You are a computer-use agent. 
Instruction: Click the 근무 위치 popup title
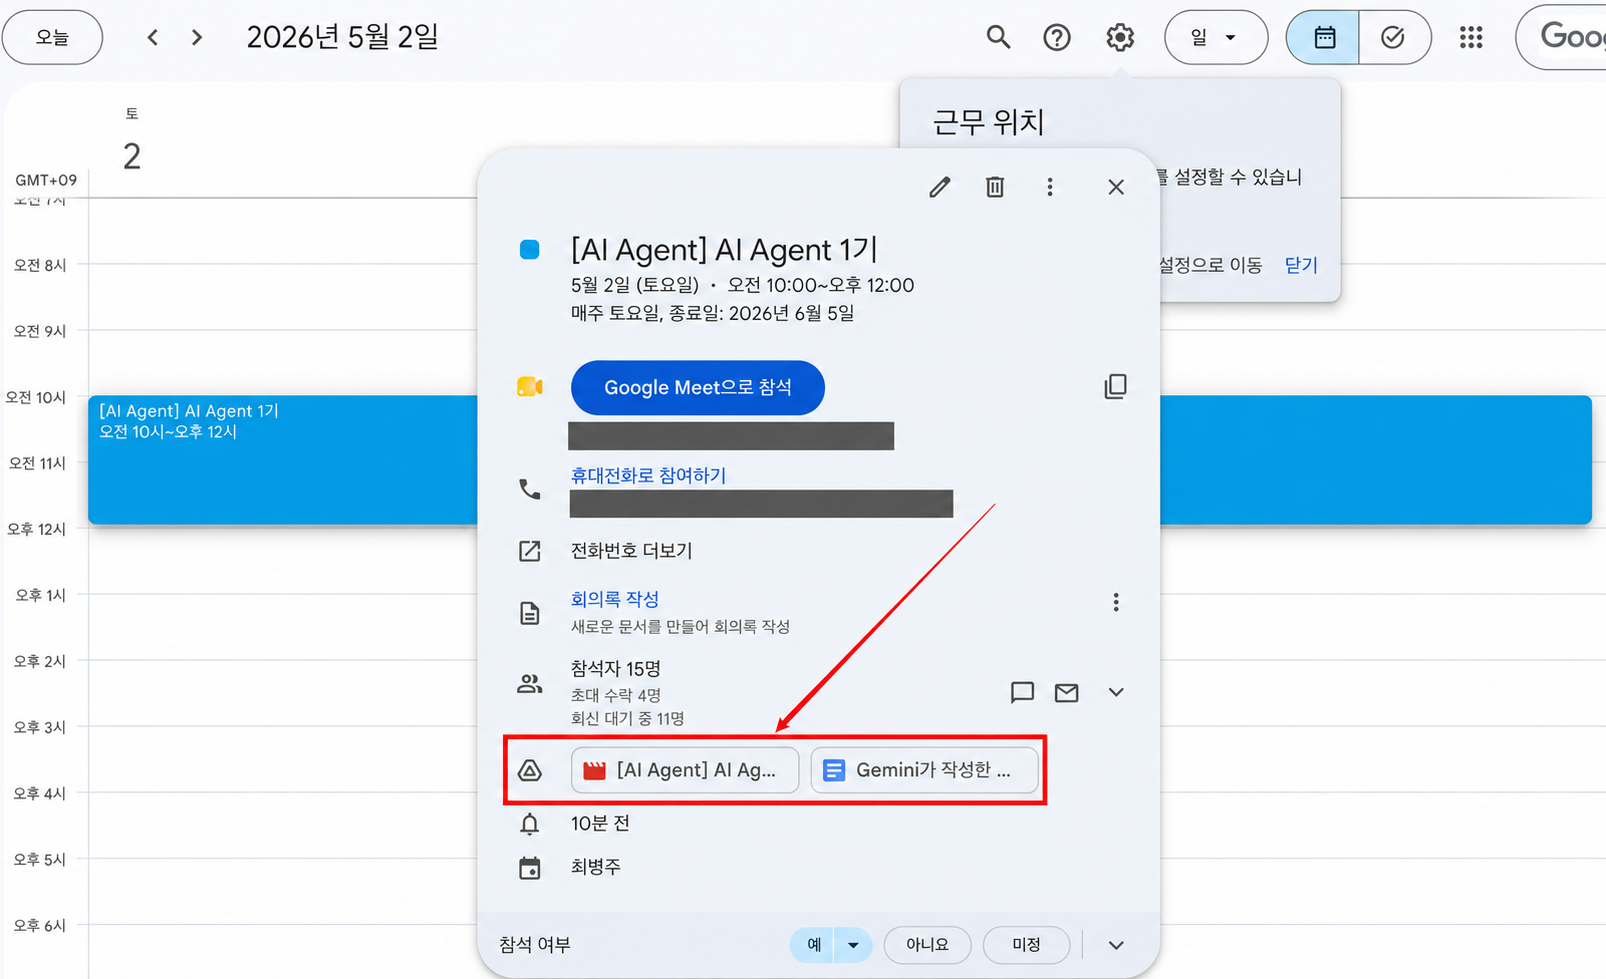click(x=988, y=122)
